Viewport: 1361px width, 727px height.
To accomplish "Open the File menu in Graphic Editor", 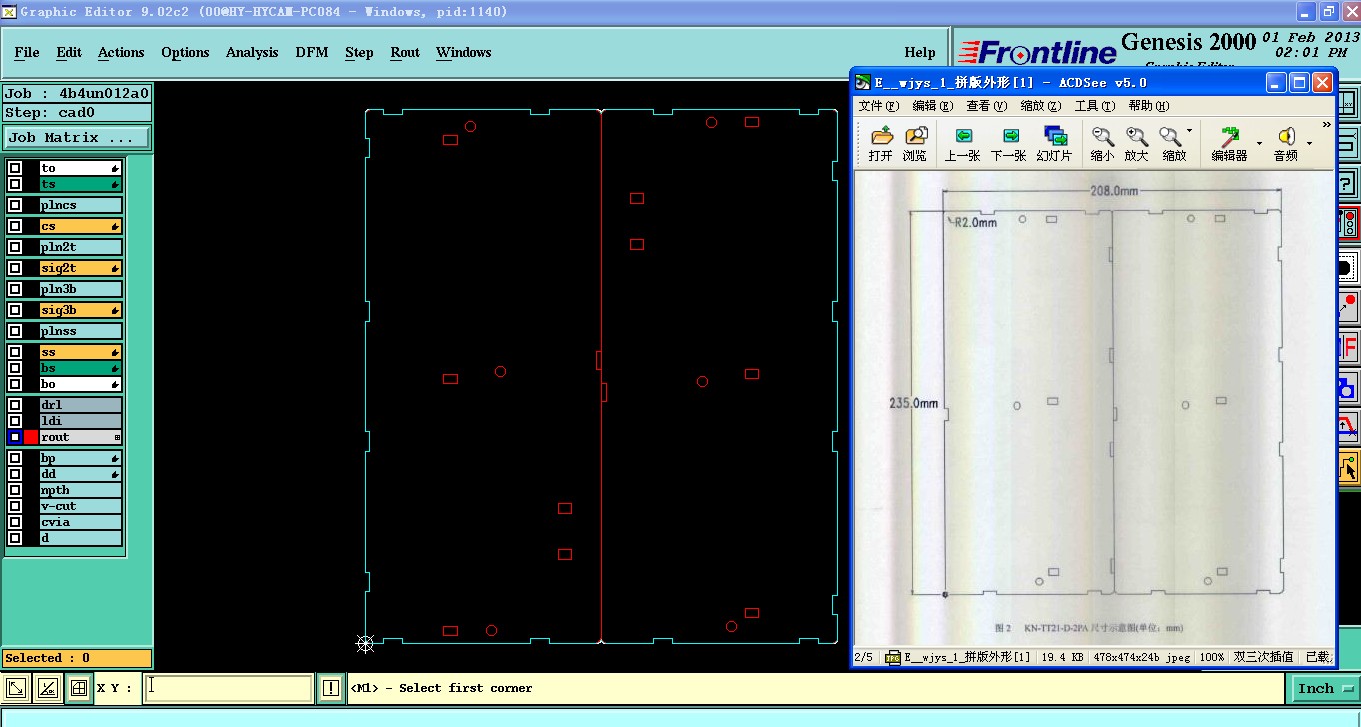I will [x=27, y=52].
